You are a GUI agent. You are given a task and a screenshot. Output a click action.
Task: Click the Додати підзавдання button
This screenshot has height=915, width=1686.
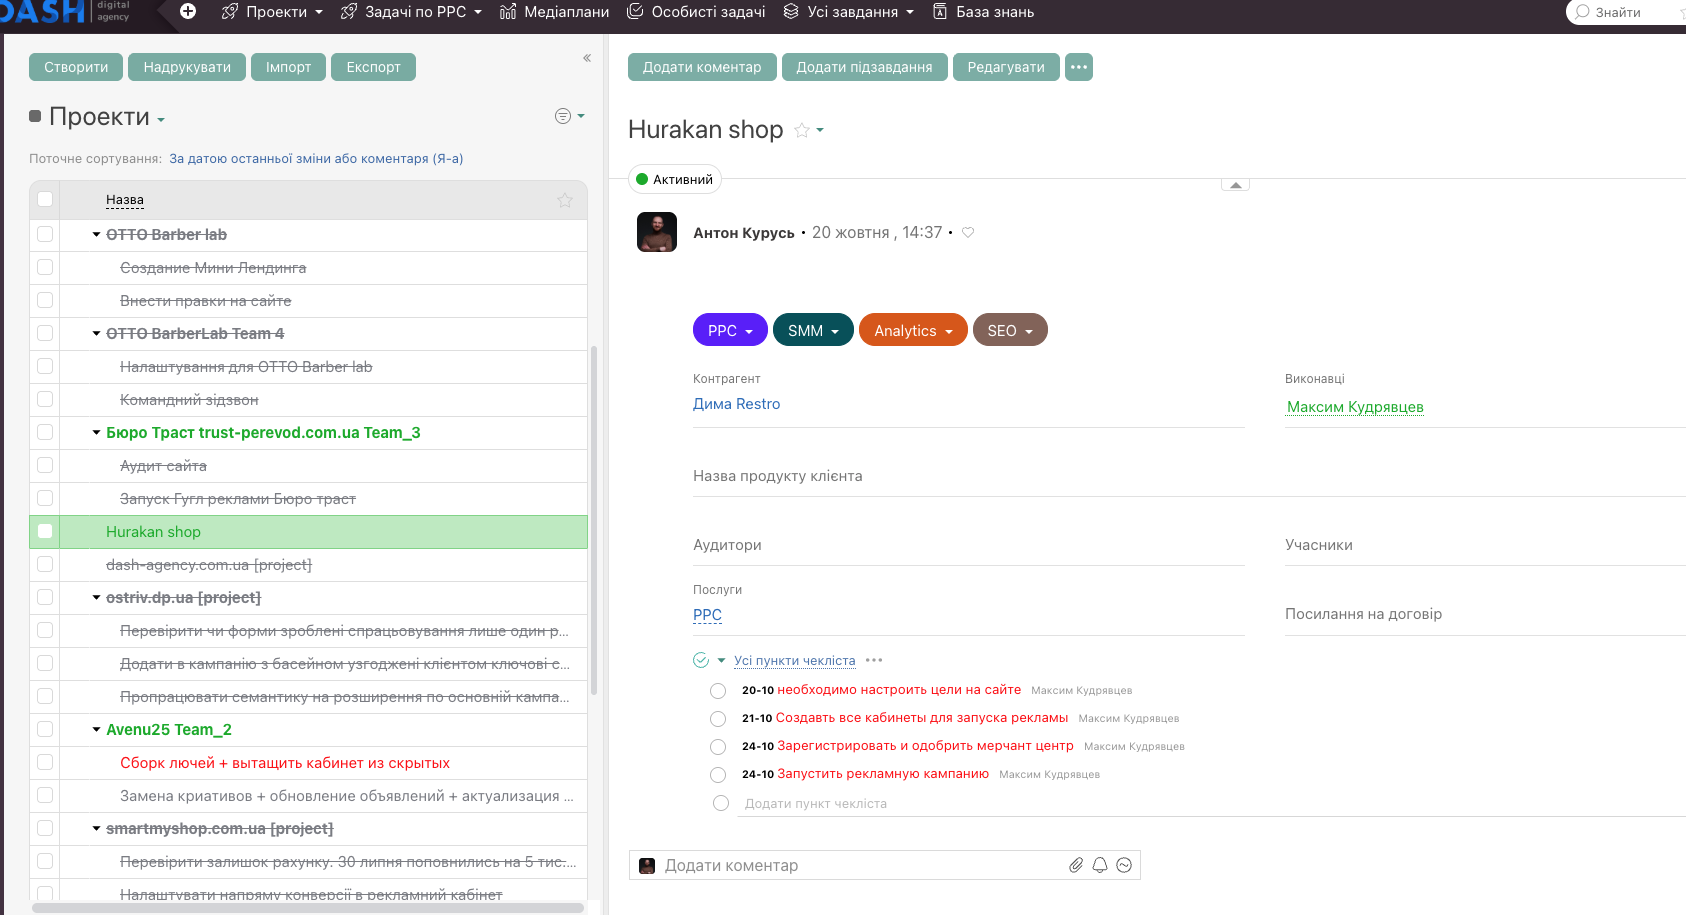coord(864,67)
